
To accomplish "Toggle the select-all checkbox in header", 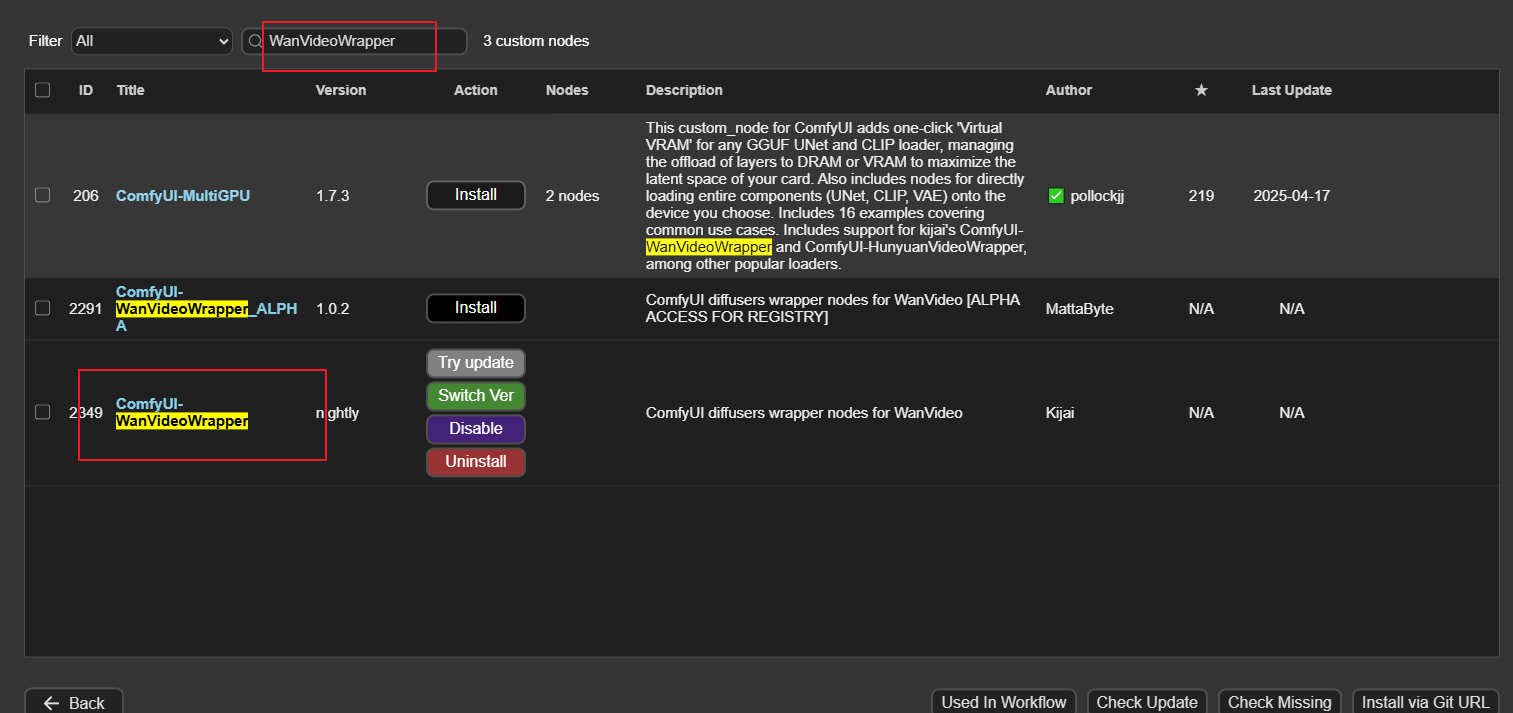I will (x=42, y=90).
